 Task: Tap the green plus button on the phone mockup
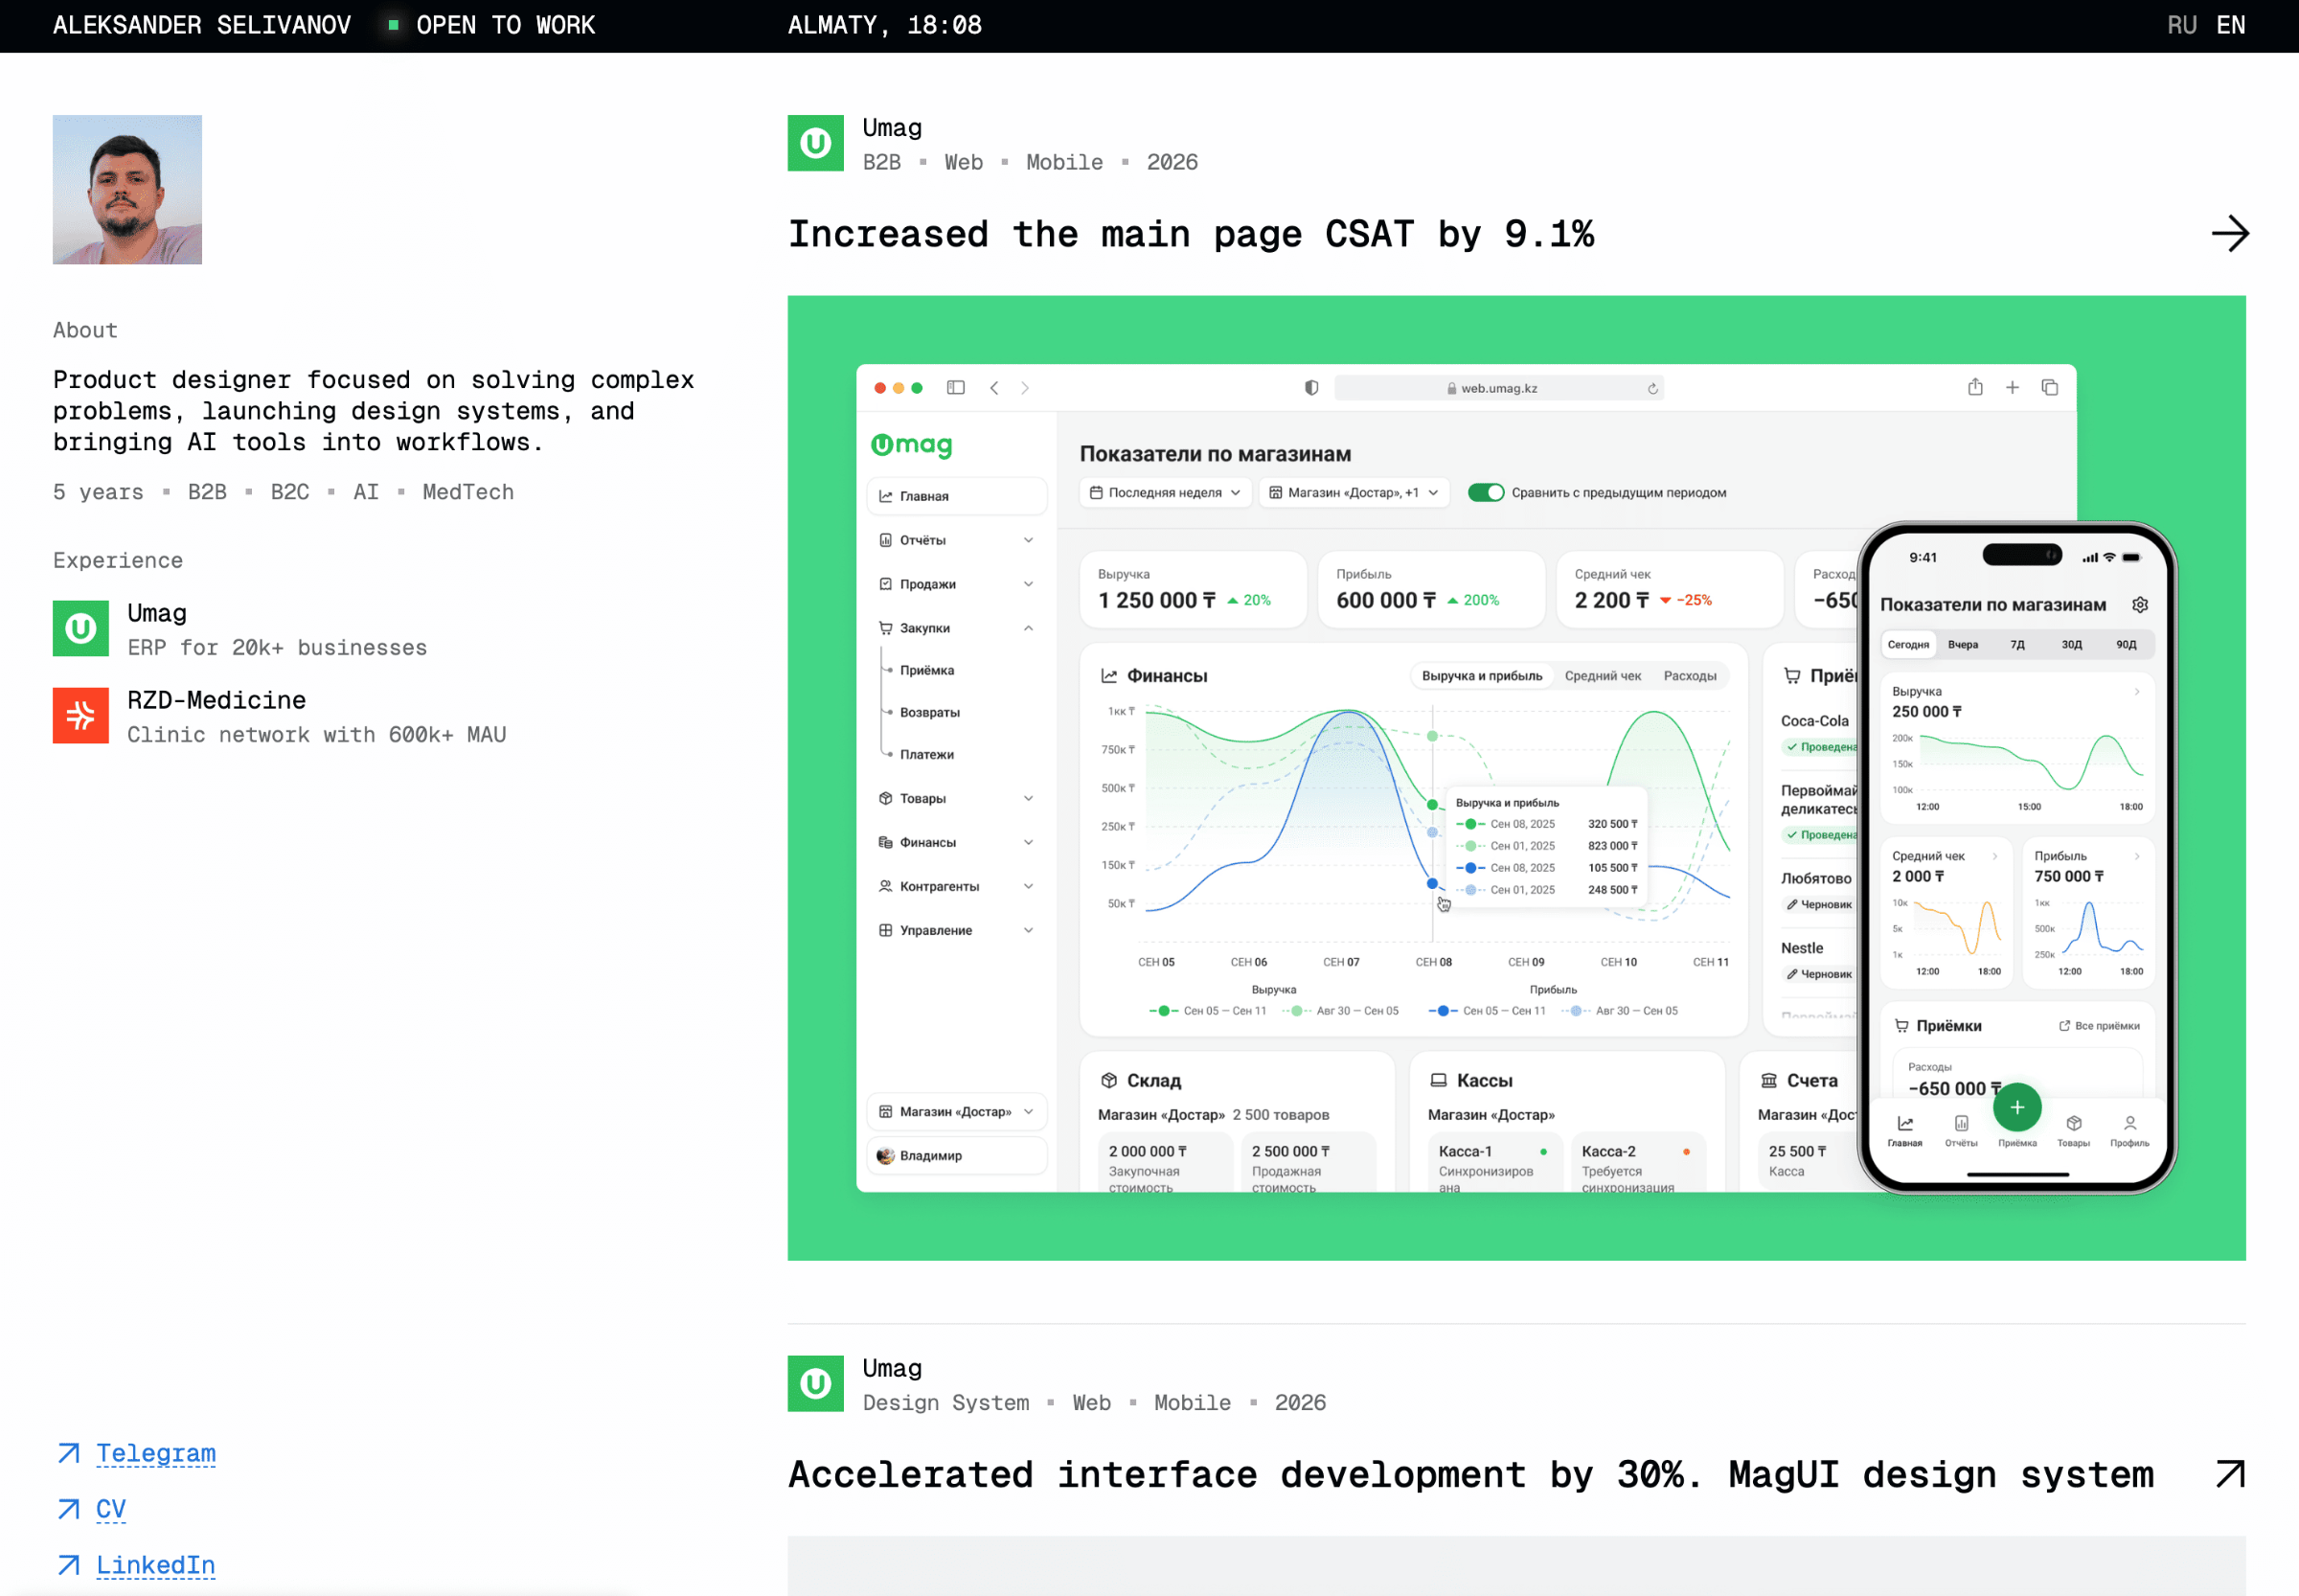[x=2017, y=1107]
